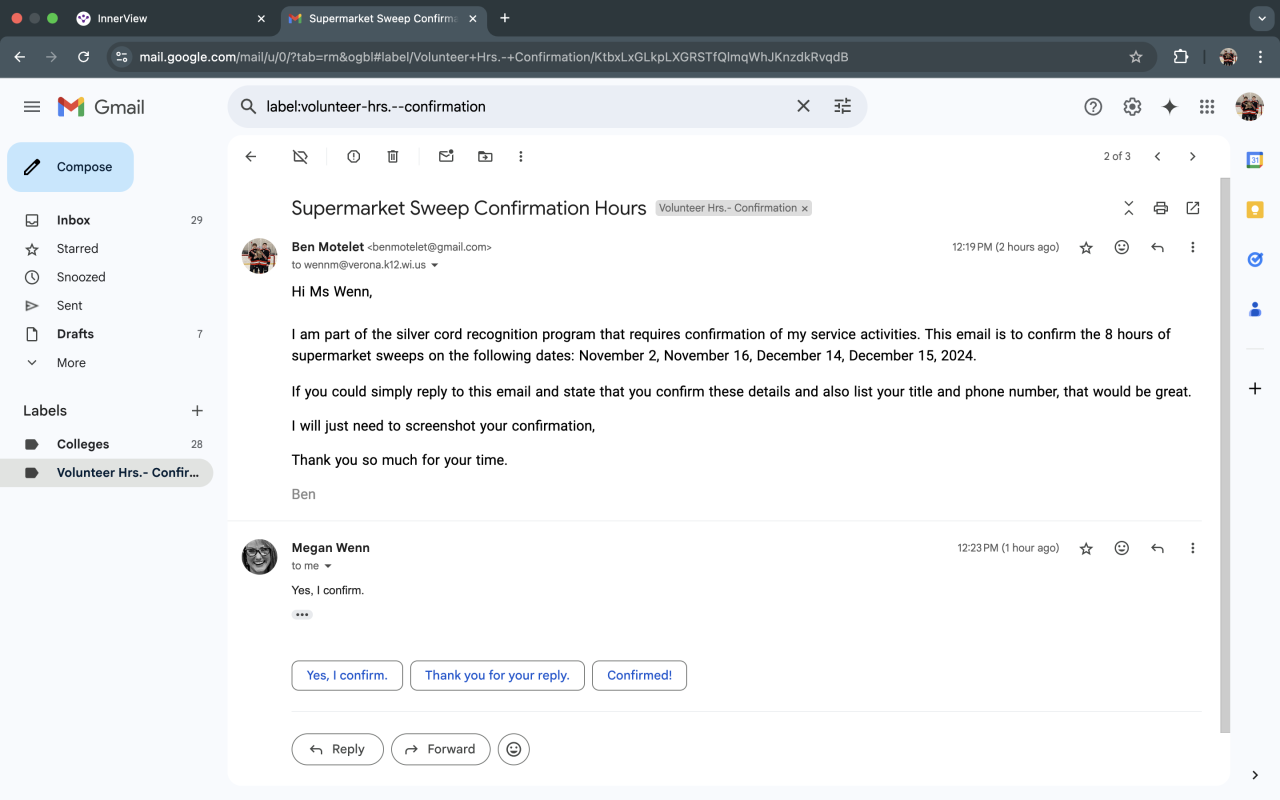The height and width of the screenshot is (800, 1280).
Task: Expand the More section in sidebar
Action: 71,363
